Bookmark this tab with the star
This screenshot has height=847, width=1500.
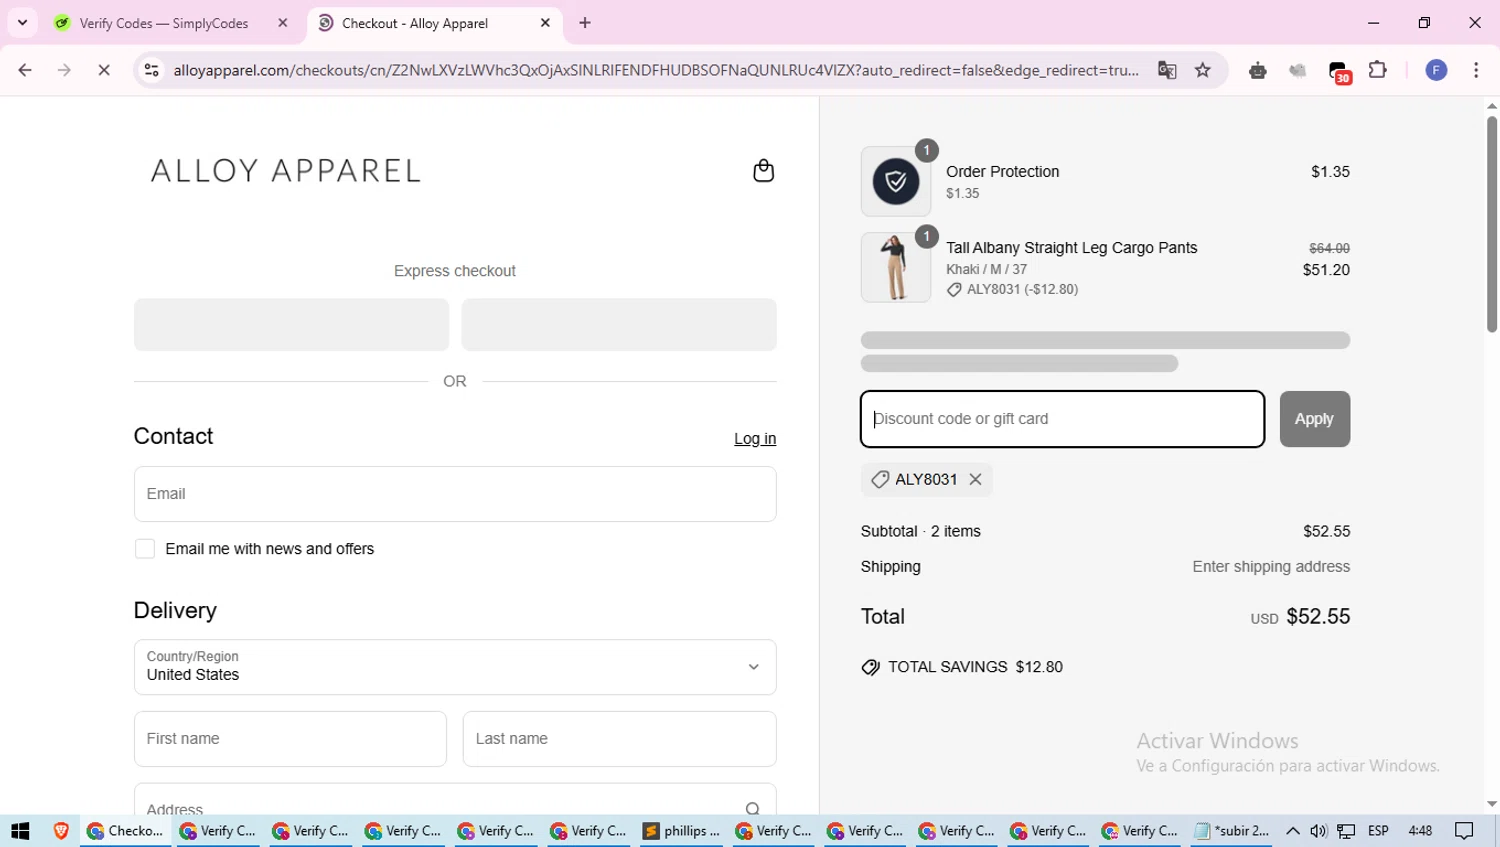pyautogui.click(x=1203, y=70)
